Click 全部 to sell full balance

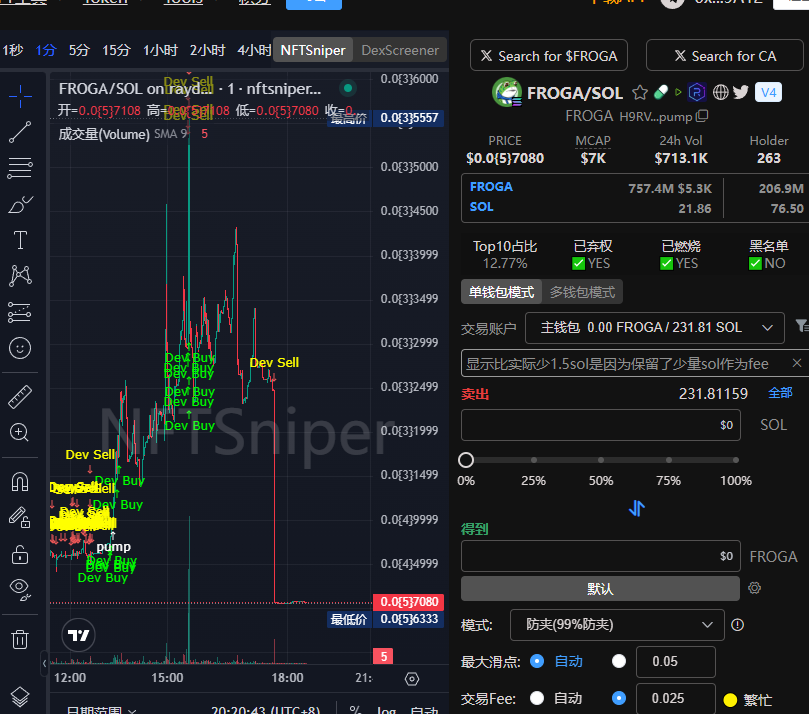pos(780,393)
